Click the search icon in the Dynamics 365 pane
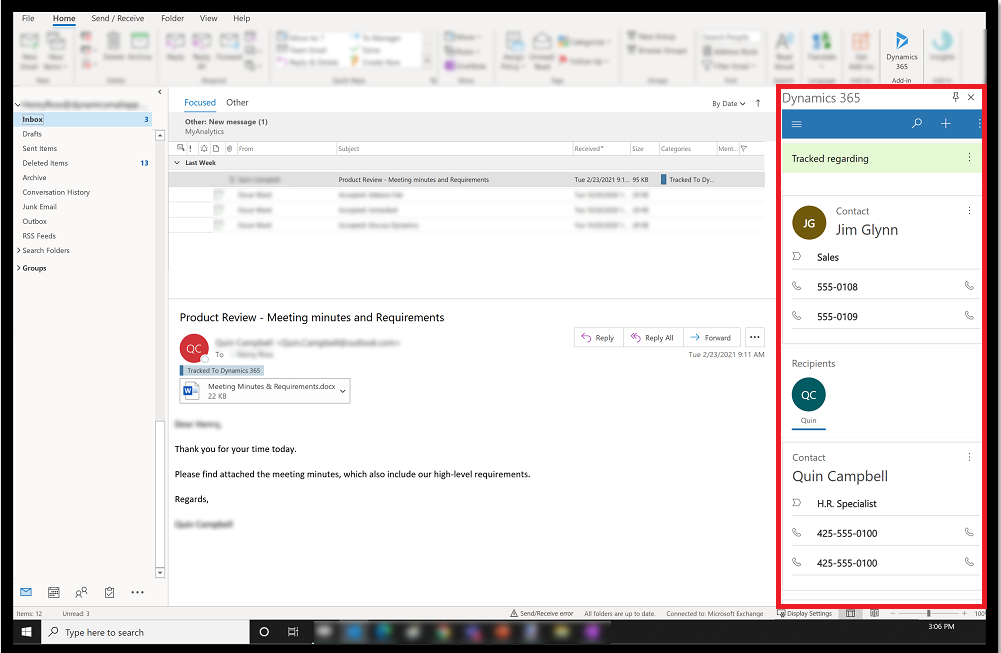Screen dimensions: 1001x653 [917, 124]
